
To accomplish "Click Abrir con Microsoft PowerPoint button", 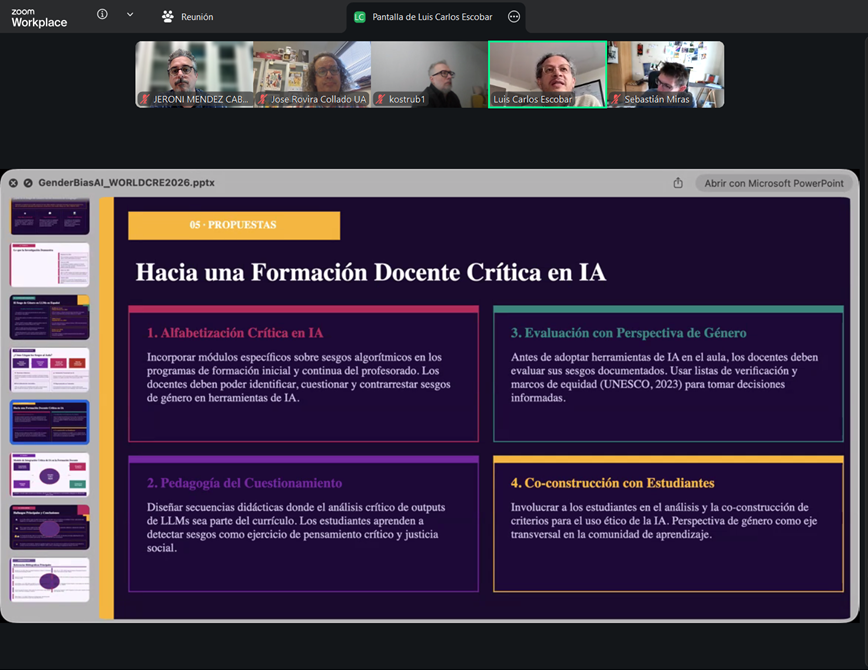I will tap(774, 183).
